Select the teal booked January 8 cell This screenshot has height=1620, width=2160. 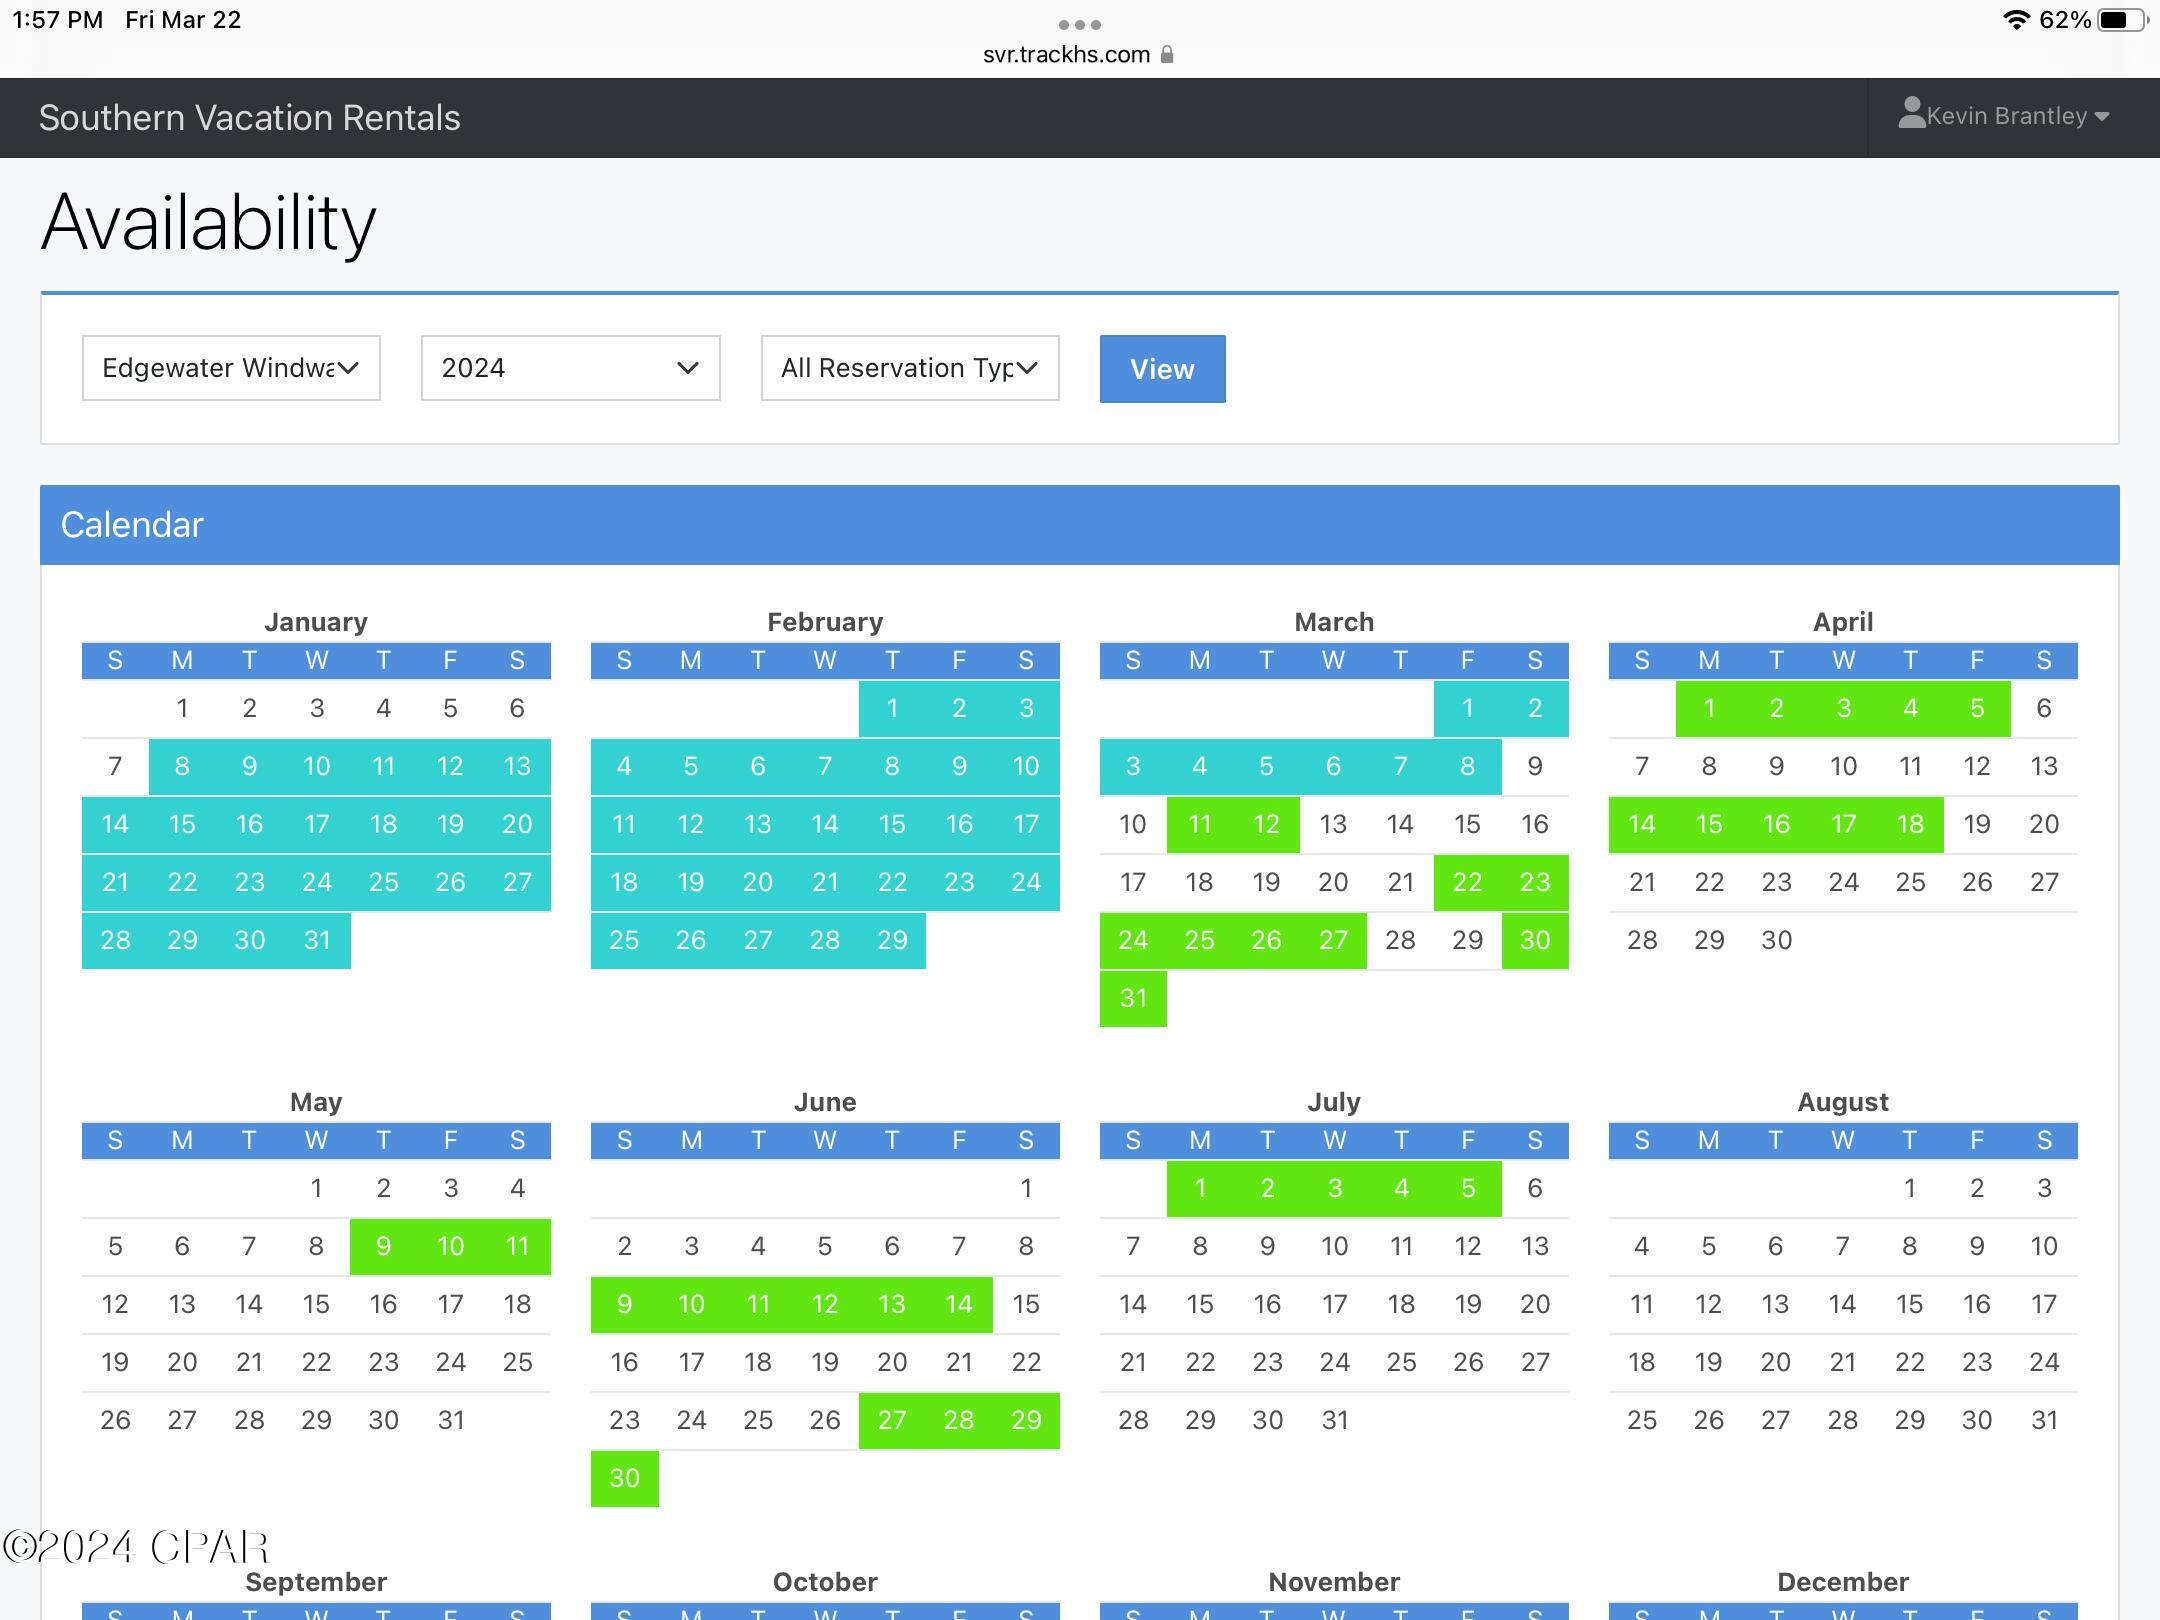click(182, 767)
